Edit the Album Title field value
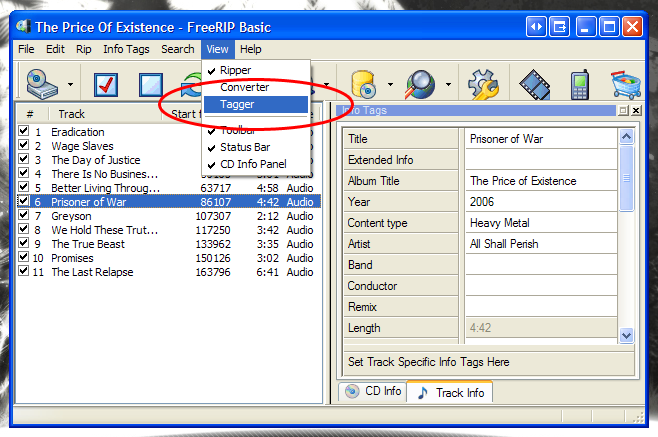The image size is (658, 437). coord(541,181)
